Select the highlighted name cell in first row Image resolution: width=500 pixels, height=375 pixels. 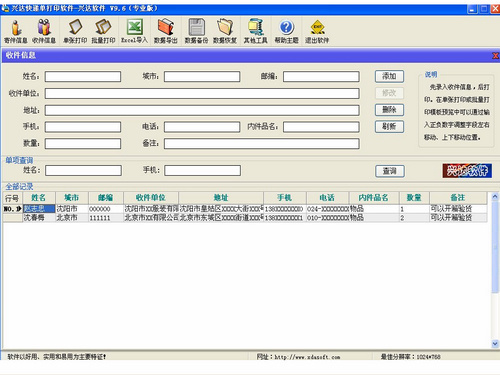(39, 209)
